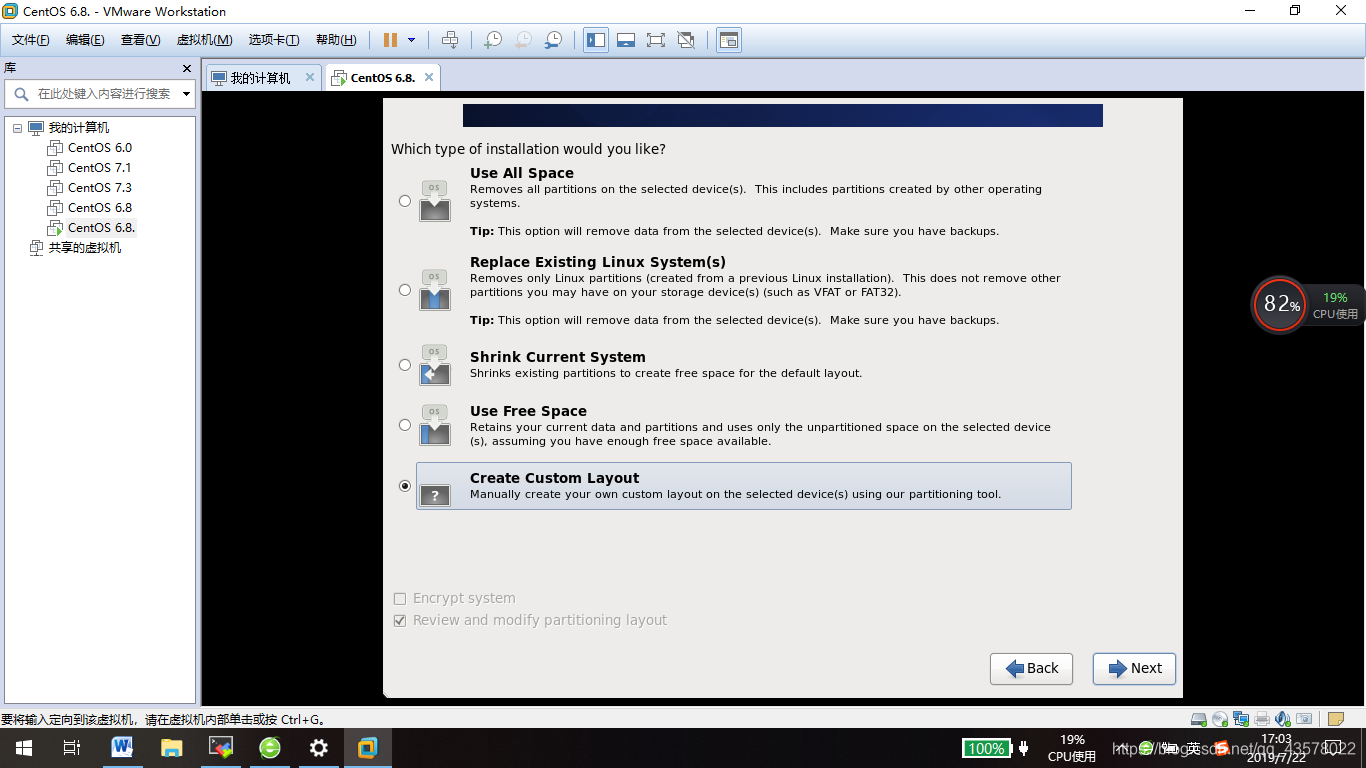The image size is (1366, 768).
Task: Click the Replace Existing Linux System icon
Action: [x=435, y=290]
